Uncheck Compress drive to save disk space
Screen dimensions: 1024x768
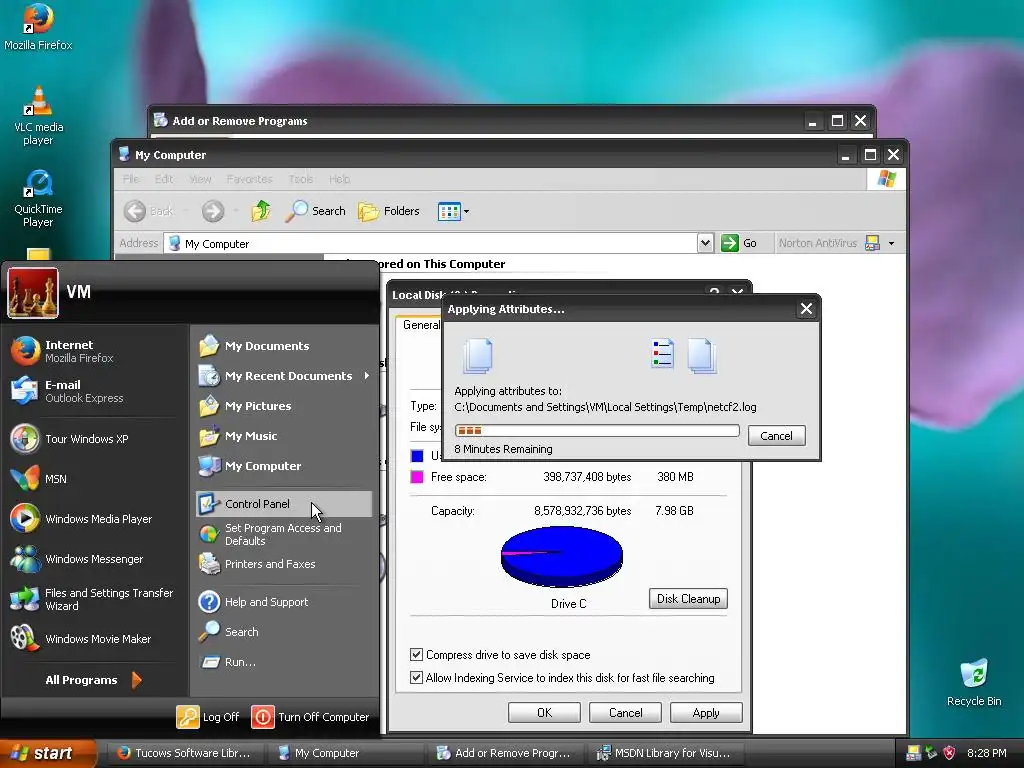click(x=416, y=654)
